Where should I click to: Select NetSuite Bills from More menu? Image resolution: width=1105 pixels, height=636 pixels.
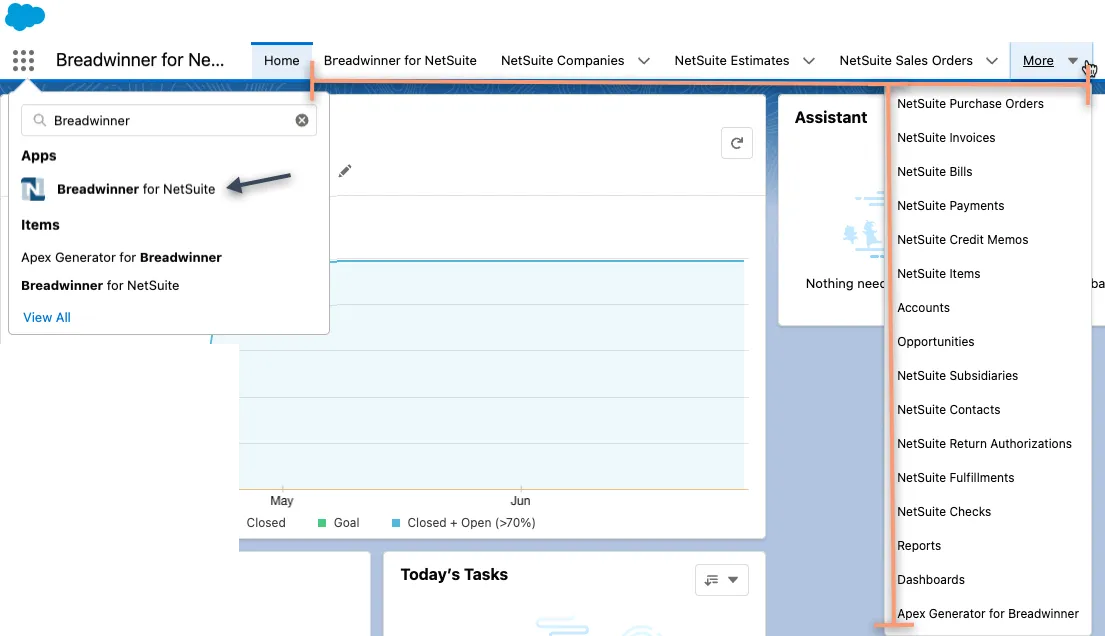pyautogui.click(x=934, y=171)
